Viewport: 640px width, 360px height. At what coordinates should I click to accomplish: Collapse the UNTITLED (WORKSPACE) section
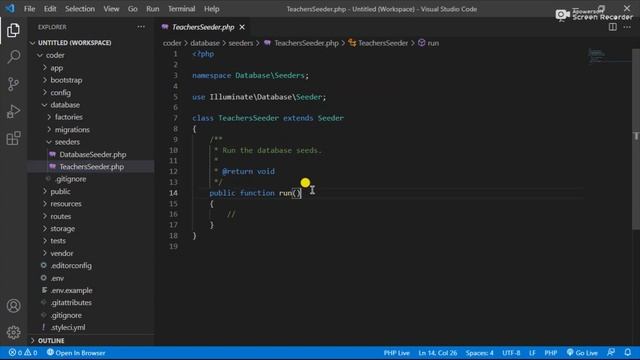click(91, 43)
